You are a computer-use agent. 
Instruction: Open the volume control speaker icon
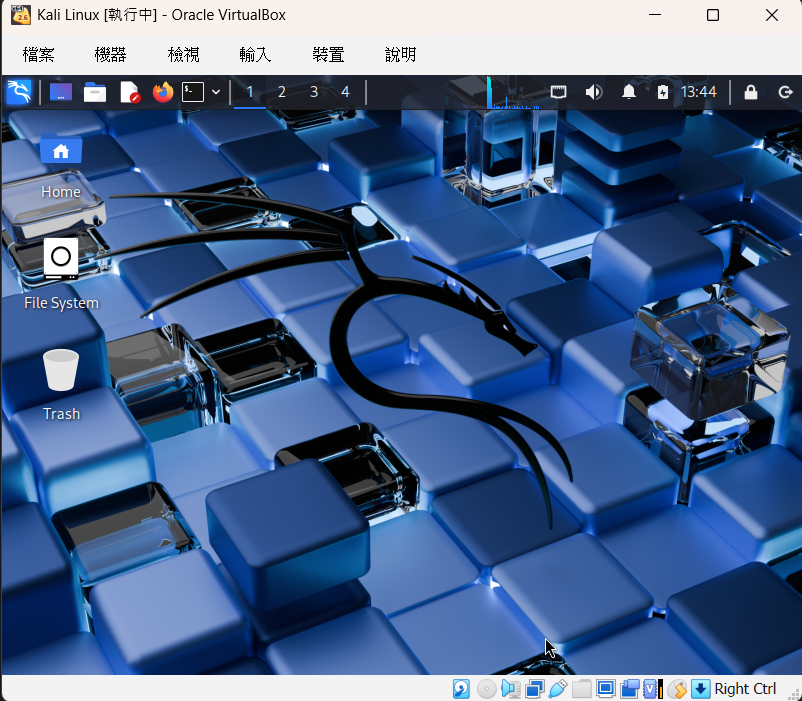pos(594,92)
